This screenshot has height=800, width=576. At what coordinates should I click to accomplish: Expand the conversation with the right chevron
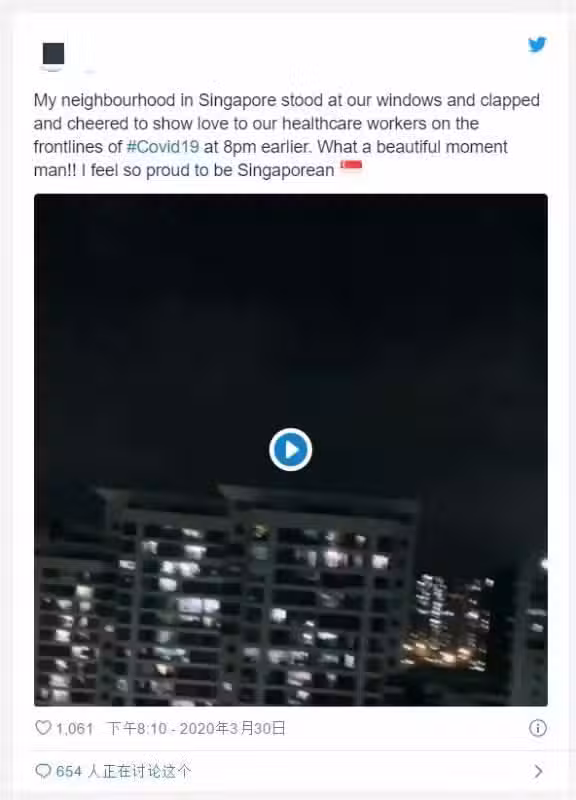[x=538, y=771]
